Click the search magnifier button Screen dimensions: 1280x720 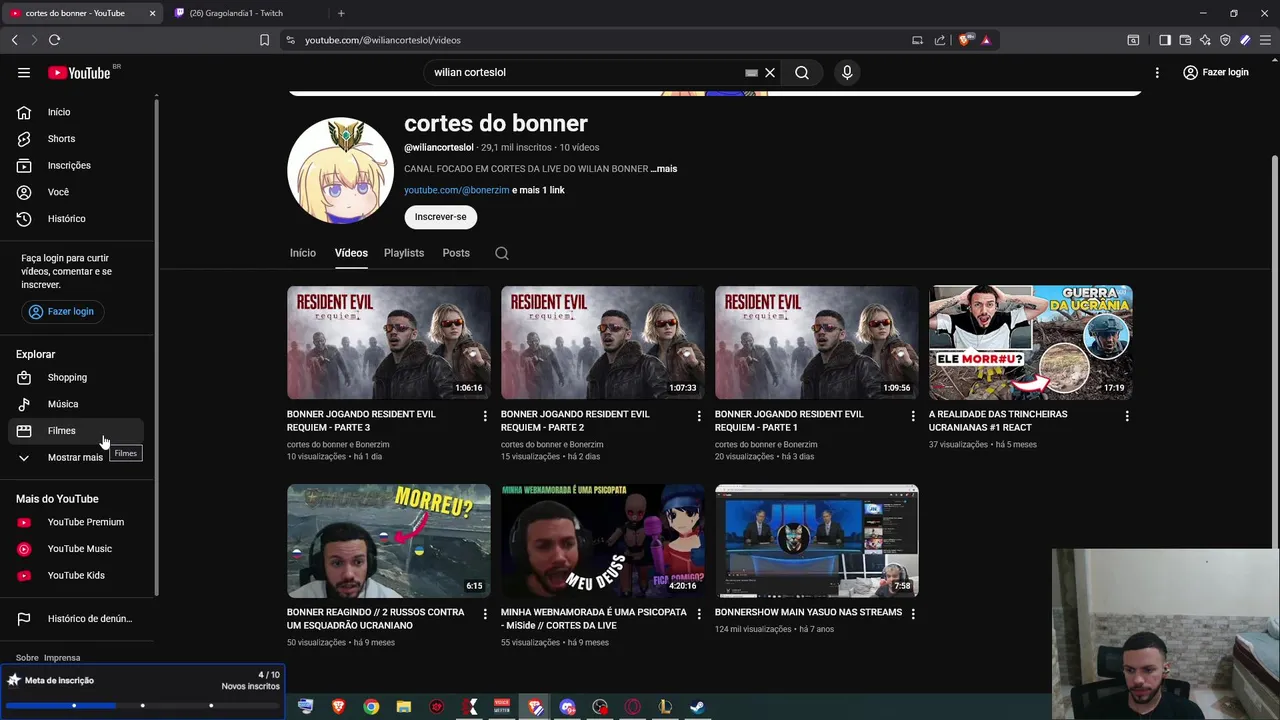tap(802, 72)
